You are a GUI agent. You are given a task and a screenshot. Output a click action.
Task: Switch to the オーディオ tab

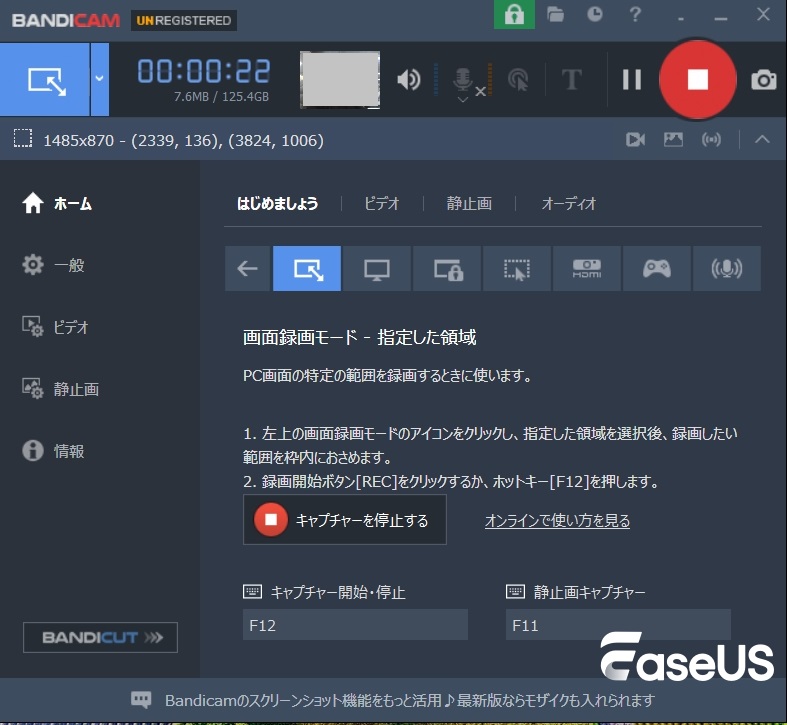click(569, 203)
